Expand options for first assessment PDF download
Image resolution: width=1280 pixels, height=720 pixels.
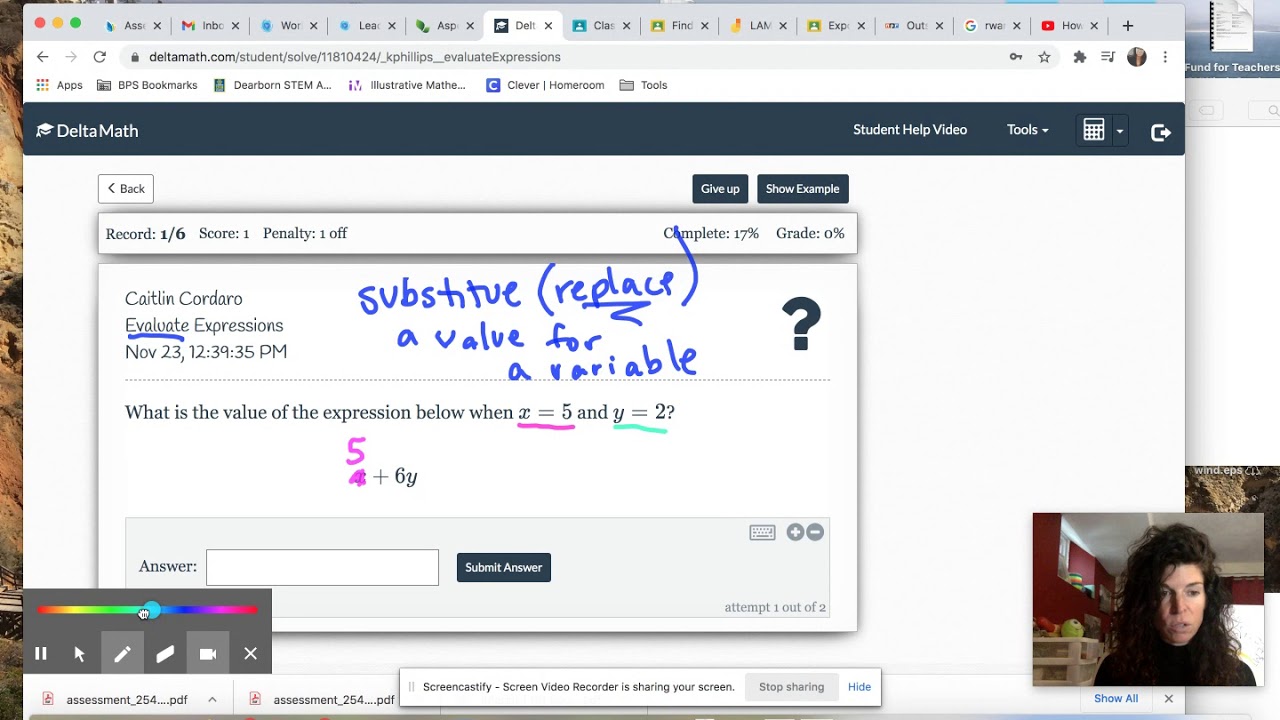[212, 699]
